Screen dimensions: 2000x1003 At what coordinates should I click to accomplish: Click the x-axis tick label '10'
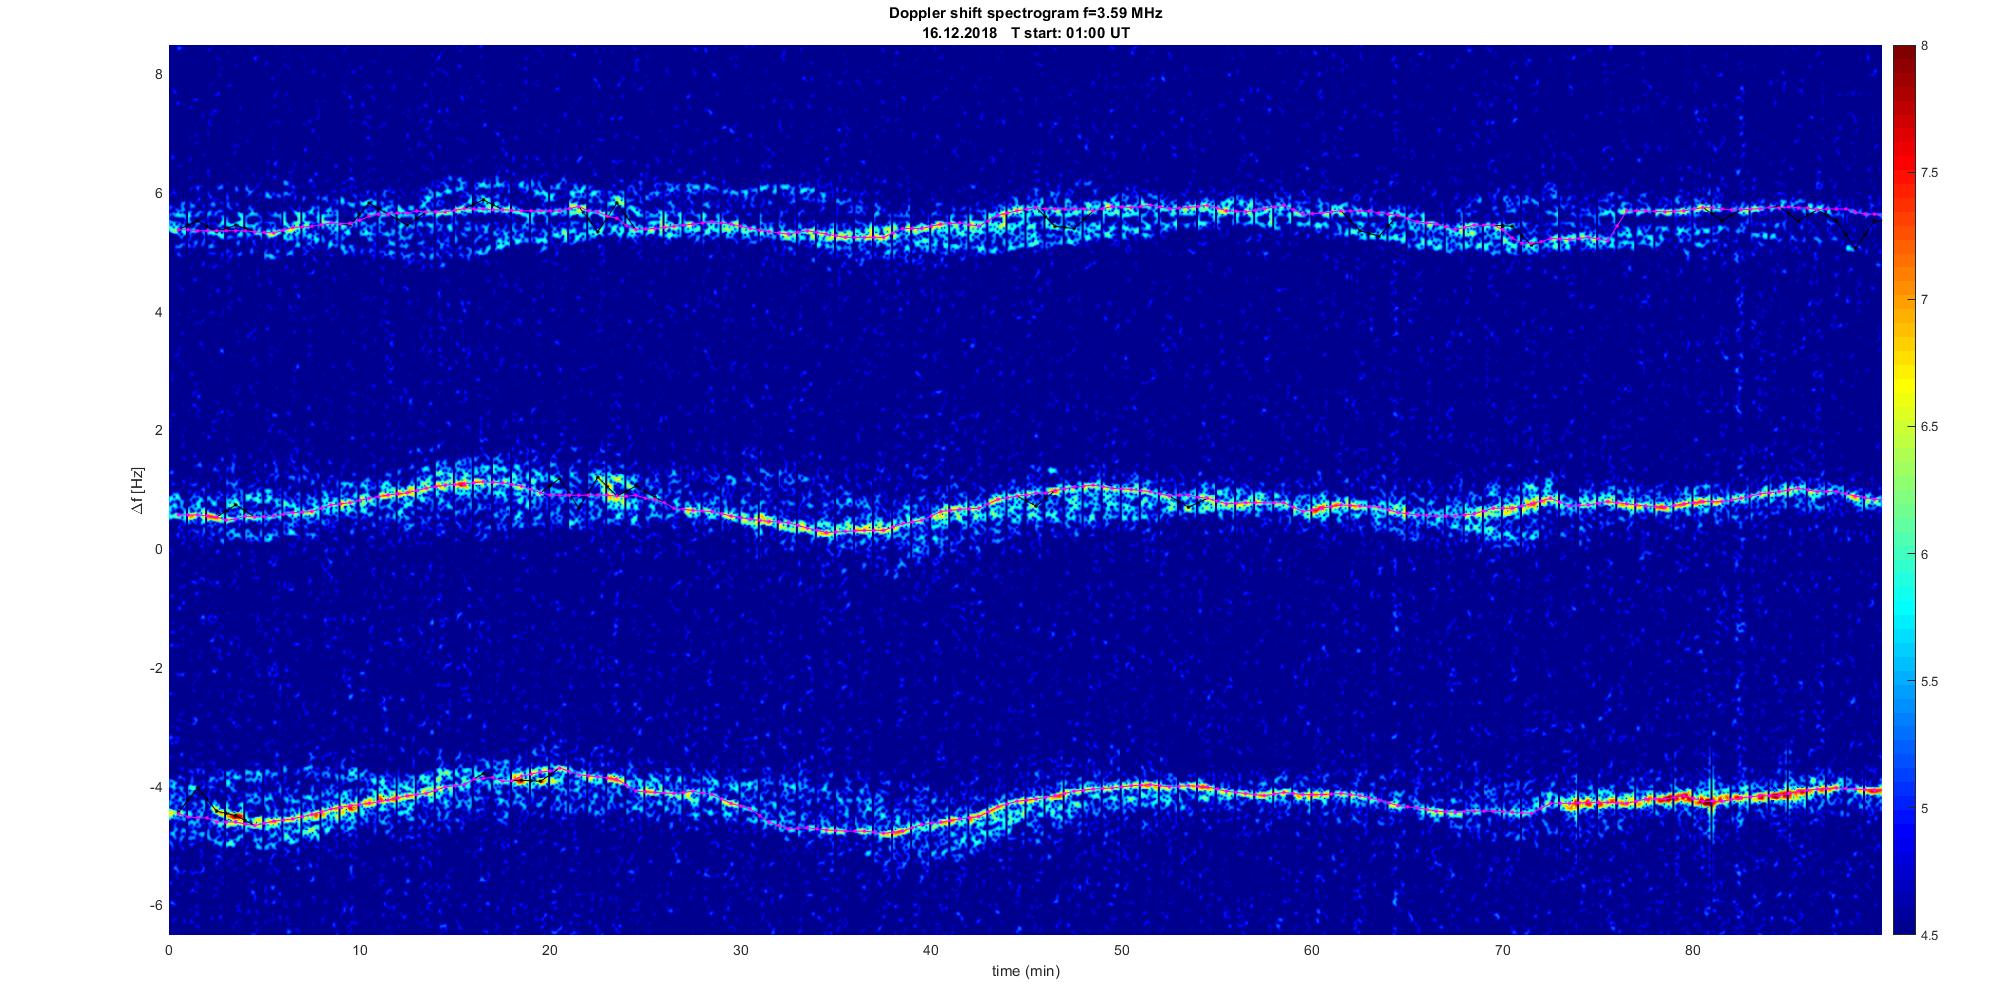point(359,951)
